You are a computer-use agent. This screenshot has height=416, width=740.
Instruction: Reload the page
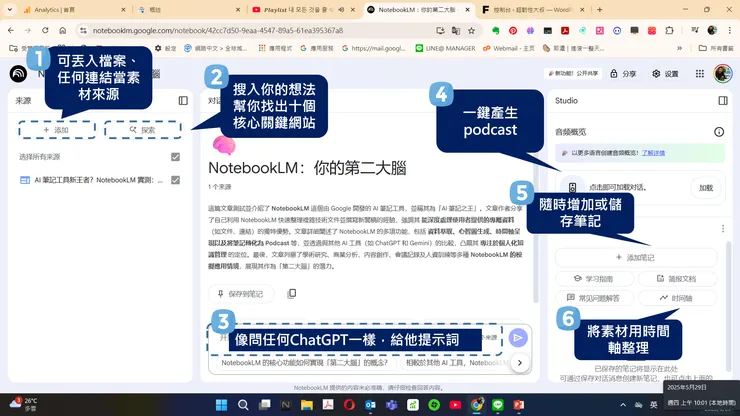tap(45, 30)
